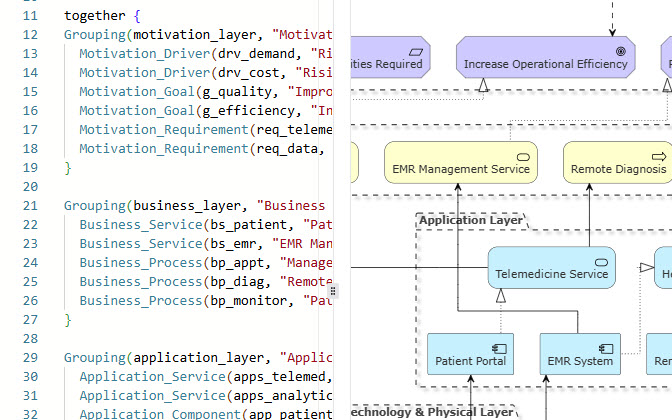Screen dimensions: 672x420
Task: Click the 'together' keyword on line 11
Action: tap(95, 16)
